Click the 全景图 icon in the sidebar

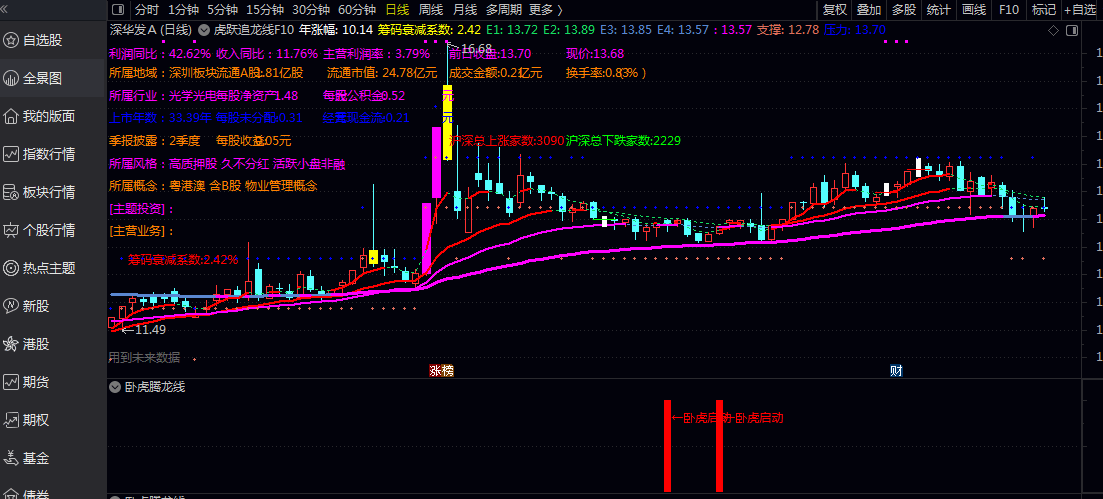11,78
